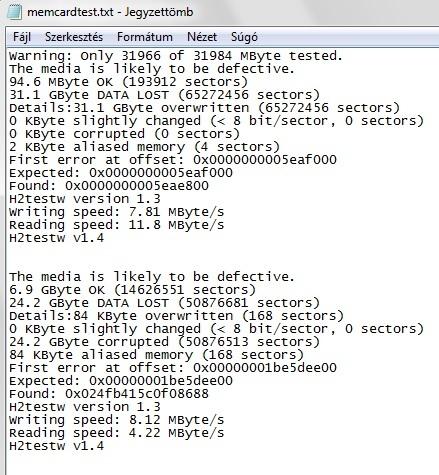Click the 24.2 GByte DATA LOST line
This screenshot has height=475, width=439.
[x=164, y=303]
